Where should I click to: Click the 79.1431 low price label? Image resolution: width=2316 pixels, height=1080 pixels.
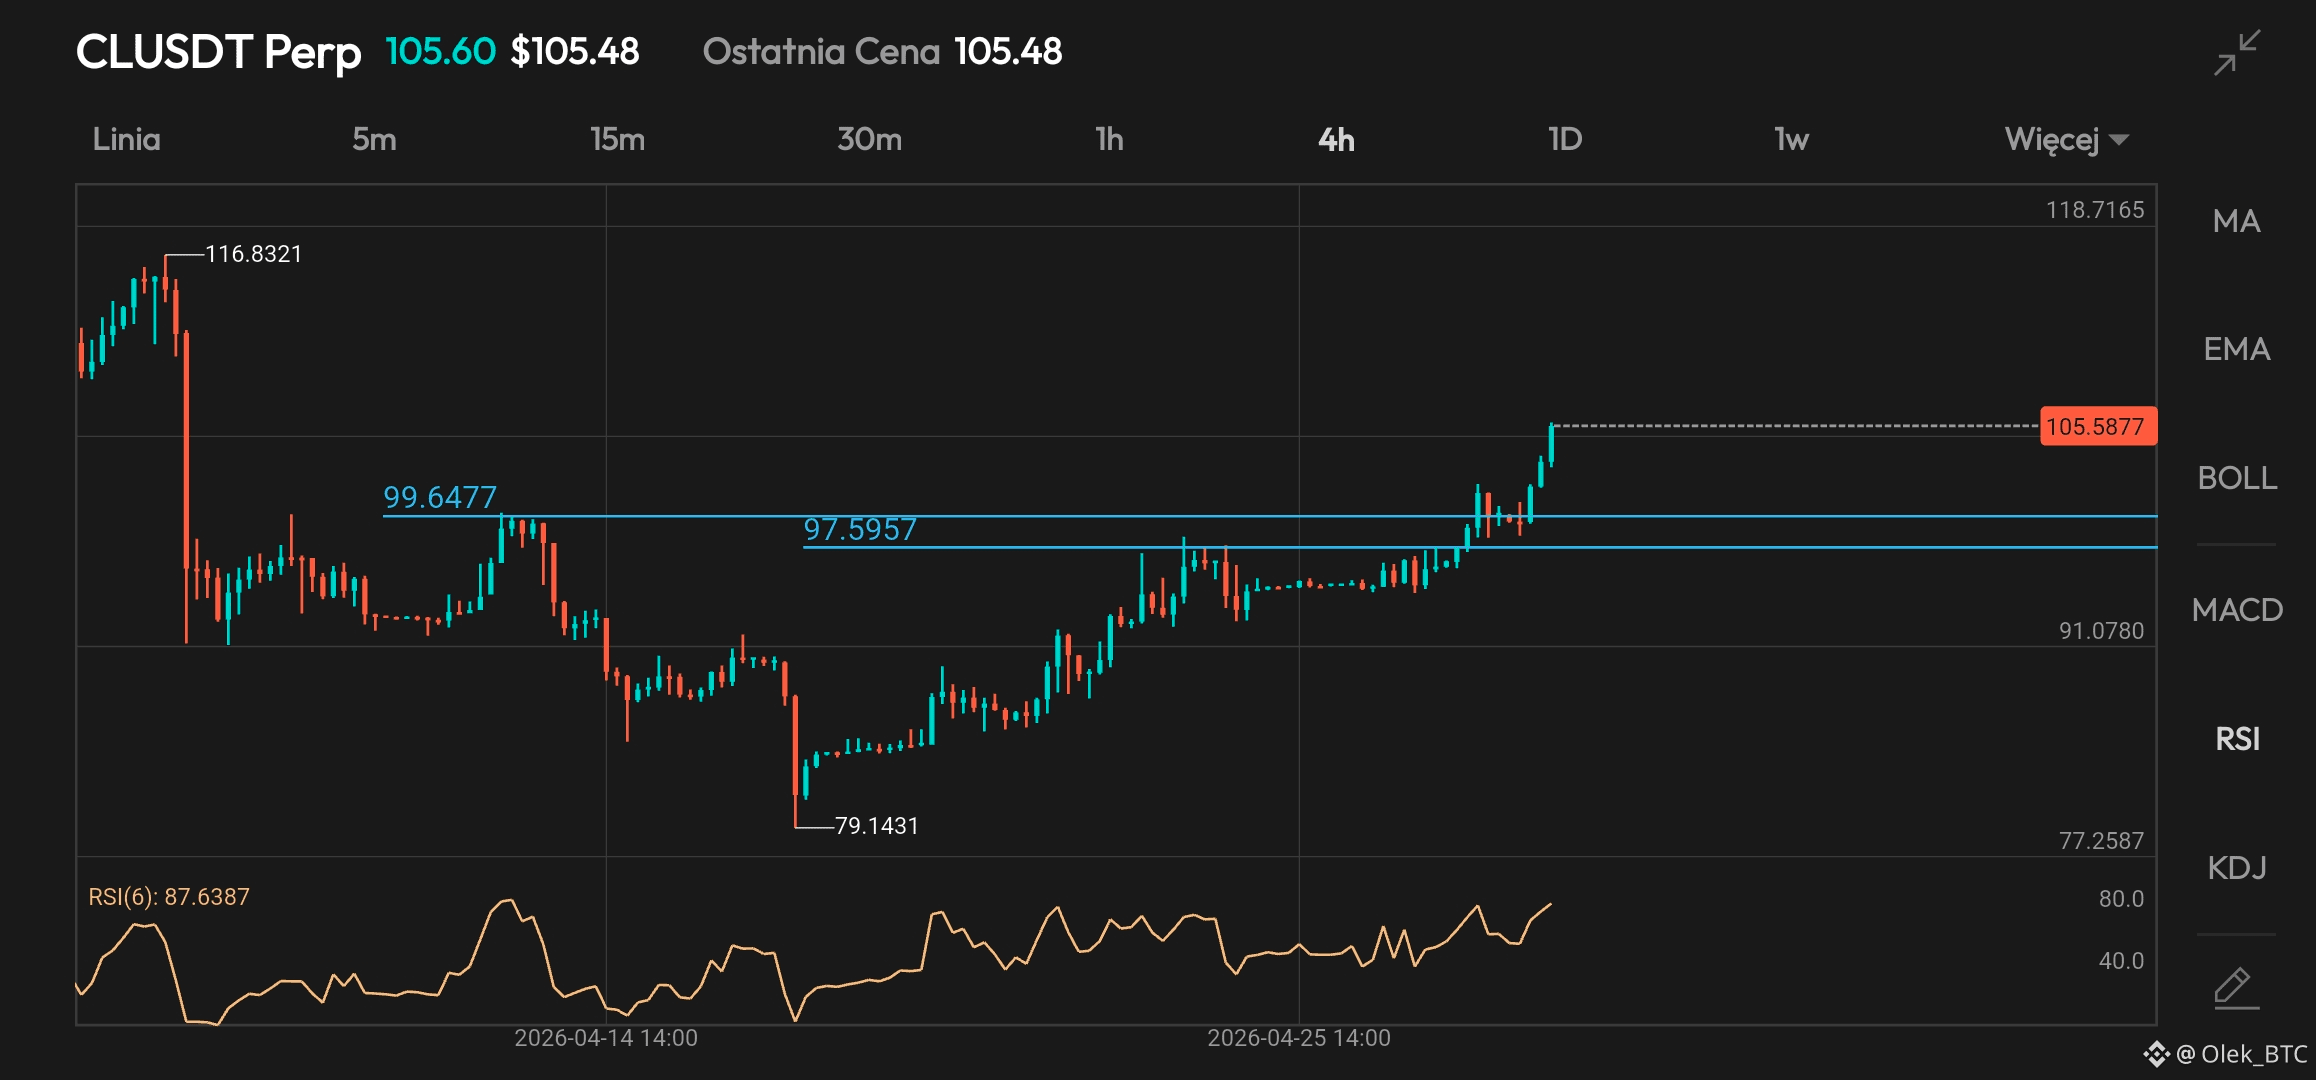[x=876, y=826]
